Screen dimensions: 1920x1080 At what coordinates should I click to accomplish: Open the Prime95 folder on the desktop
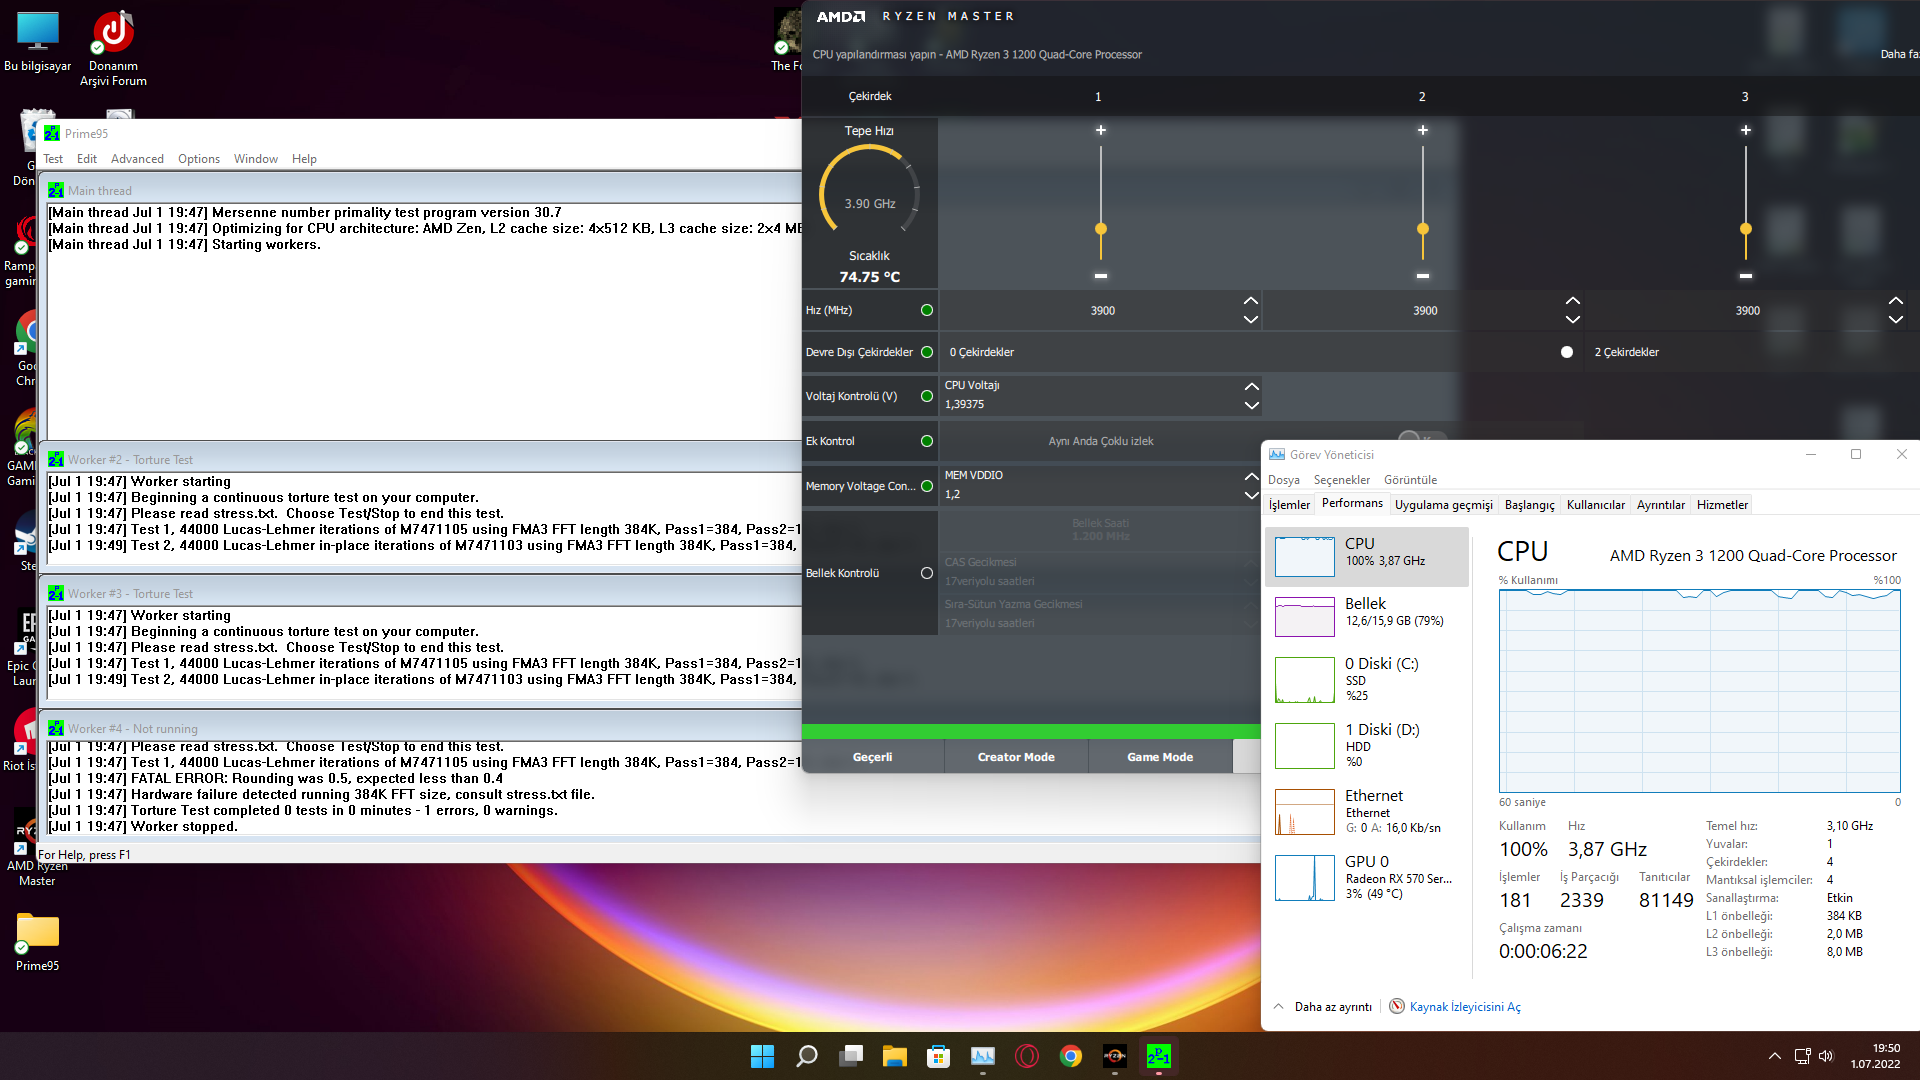point(38,942)
